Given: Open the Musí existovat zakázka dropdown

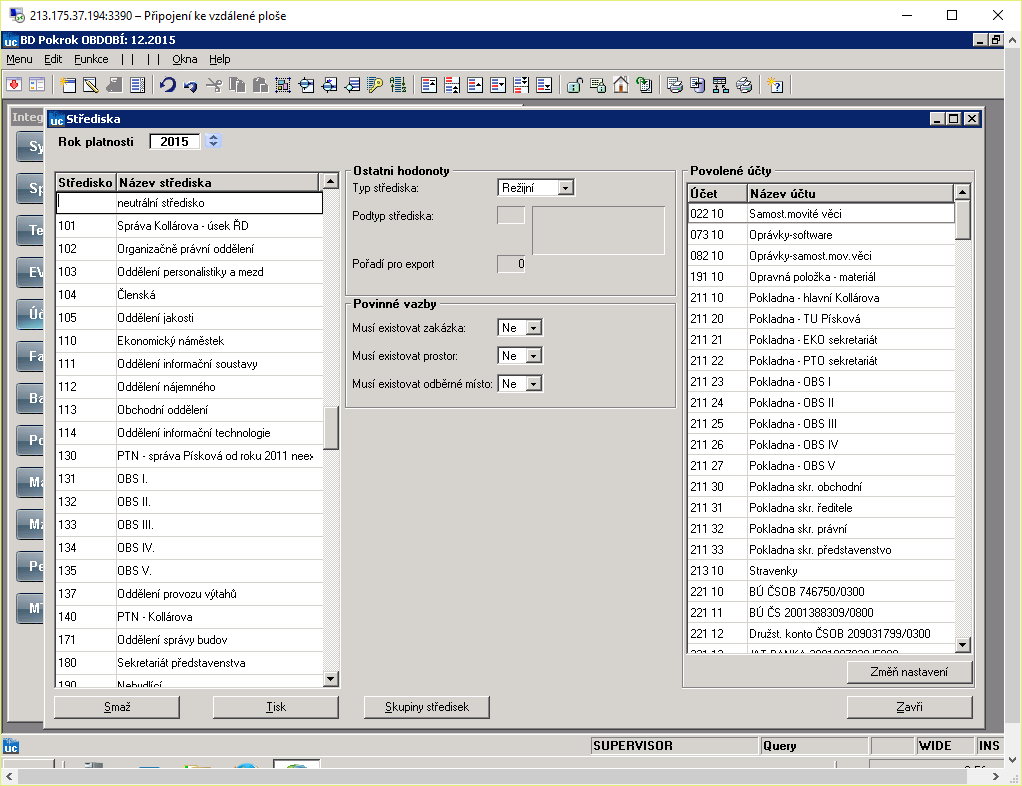Looking at the screenshot, I should 534,328.
